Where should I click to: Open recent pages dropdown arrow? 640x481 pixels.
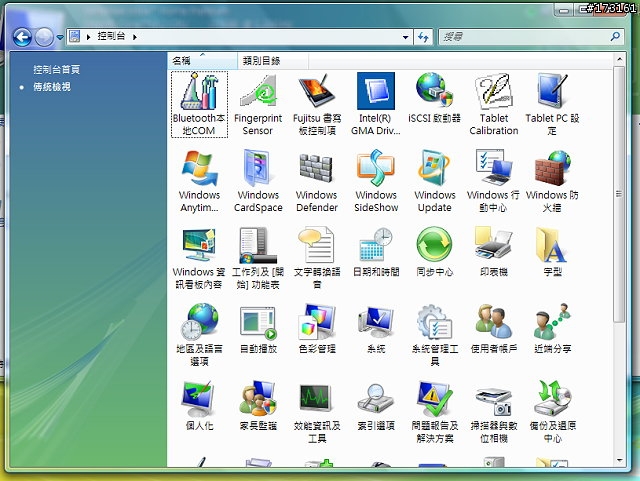coord(60,38)
